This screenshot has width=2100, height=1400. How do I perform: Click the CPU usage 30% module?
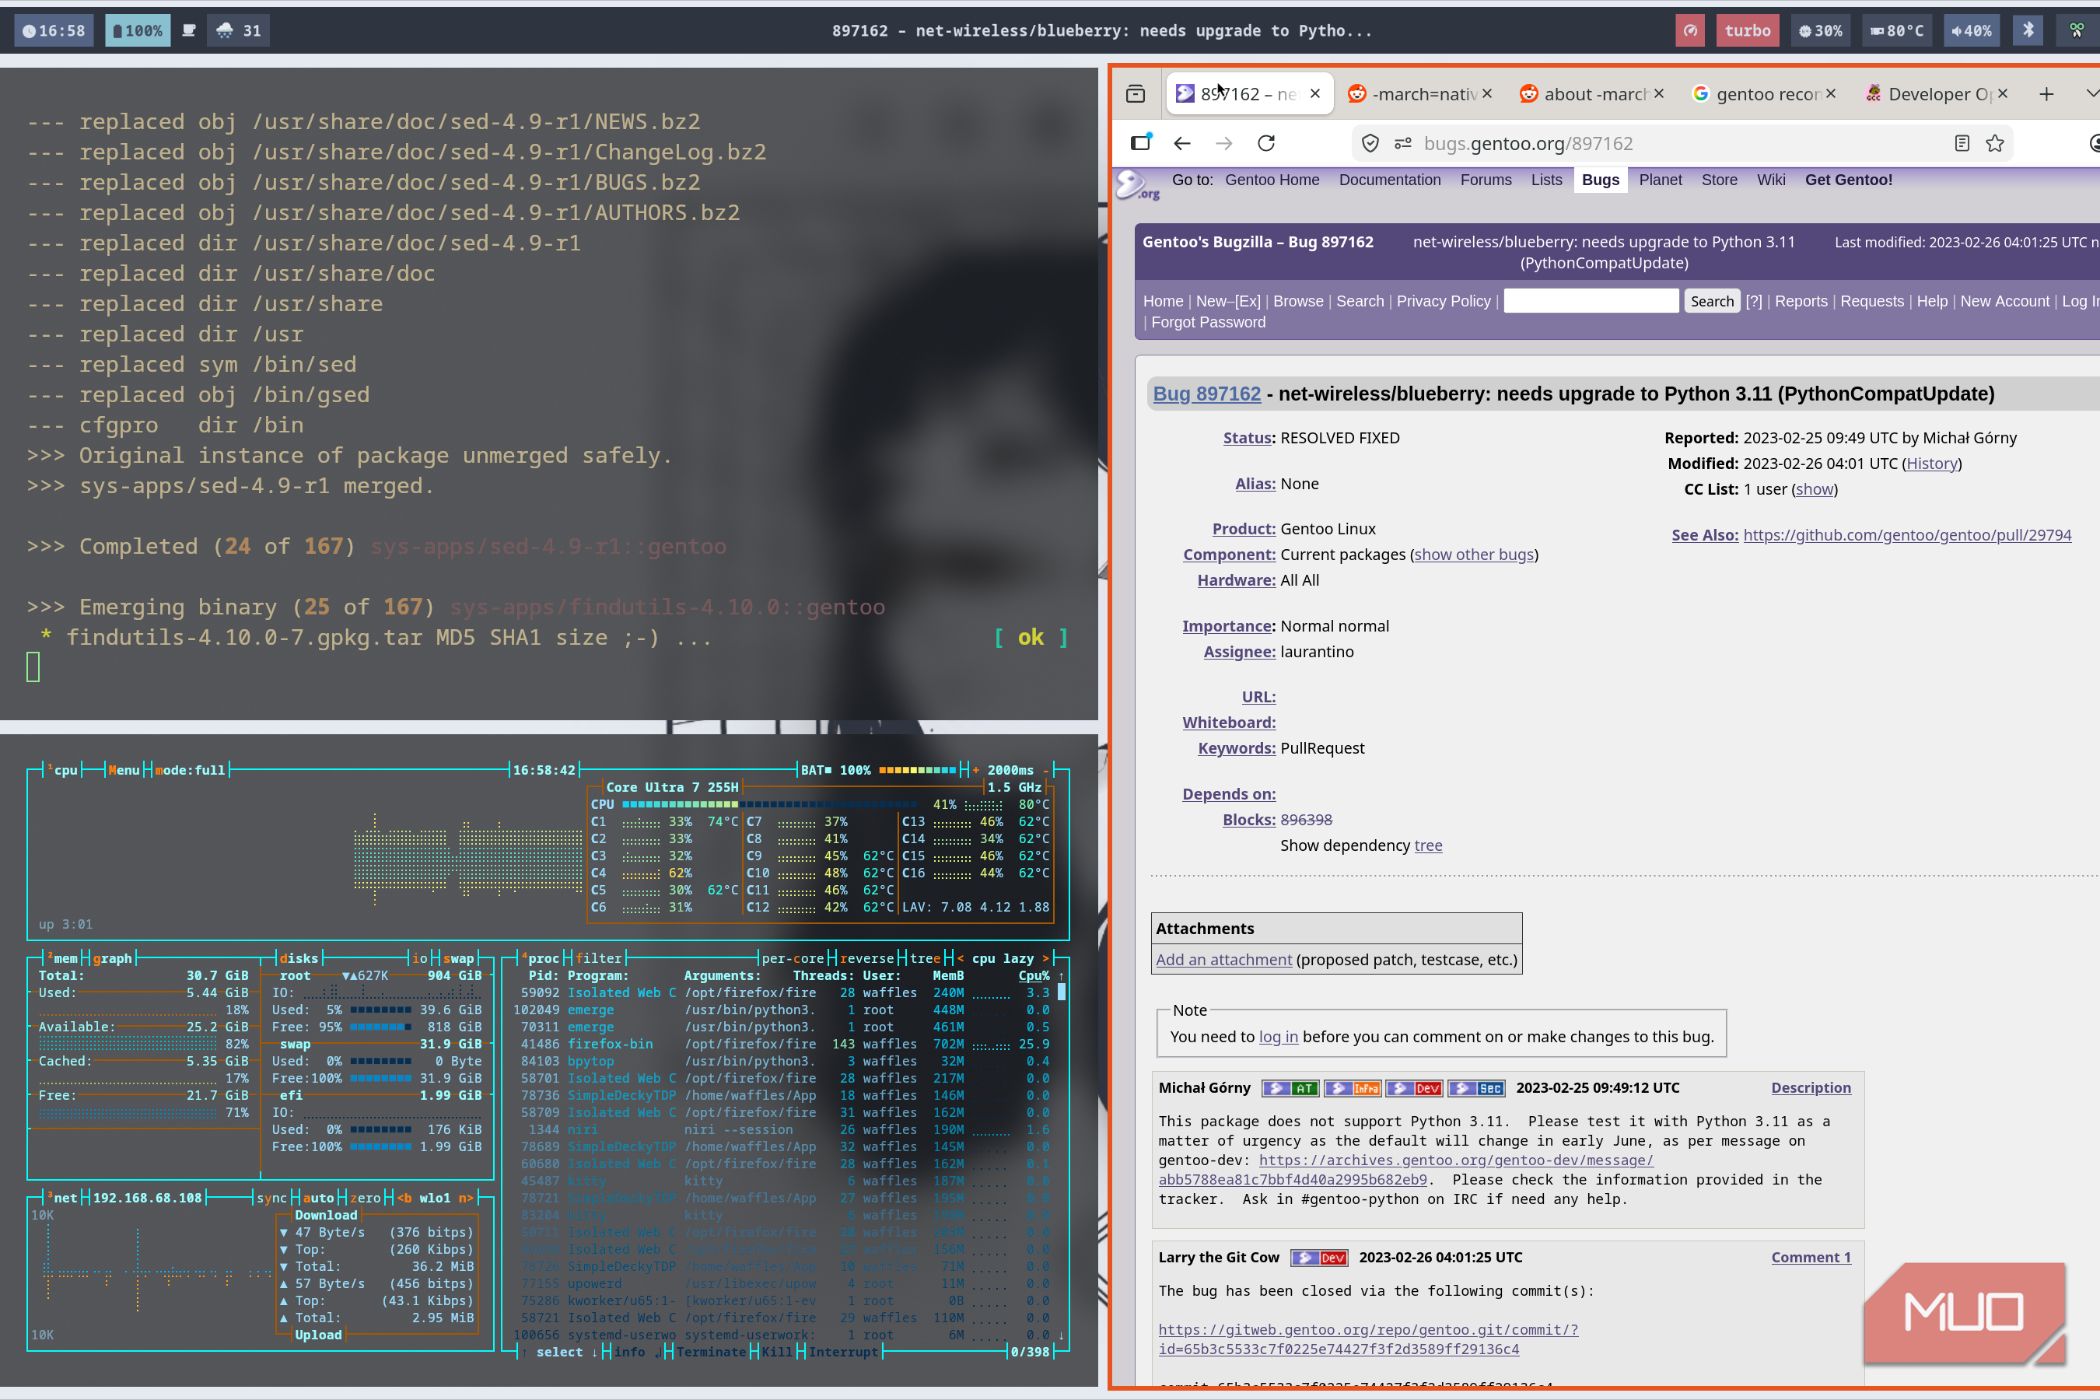point(1820,31)
